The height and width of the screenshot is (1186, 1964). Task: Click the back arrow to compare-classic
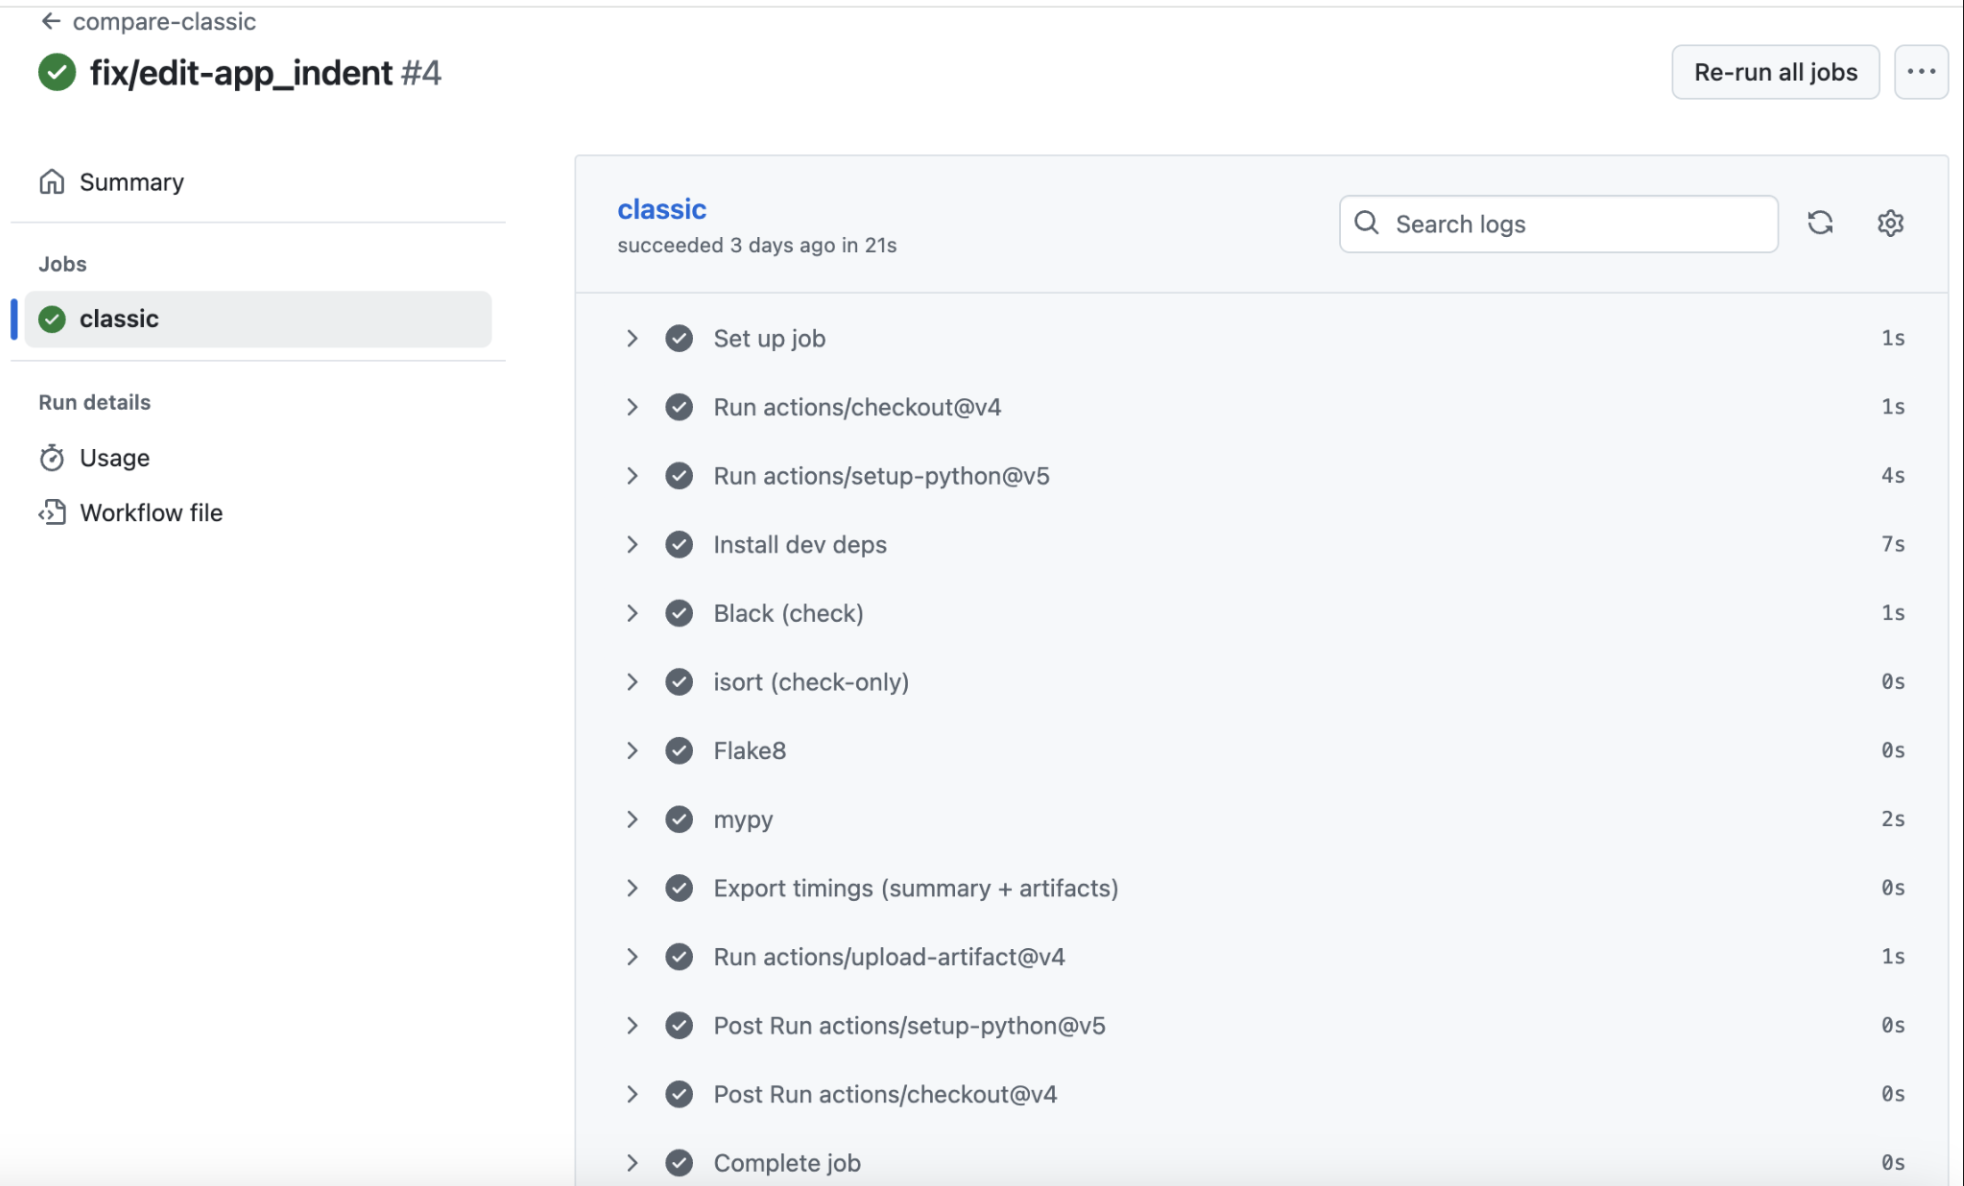[x=50, y=21]
